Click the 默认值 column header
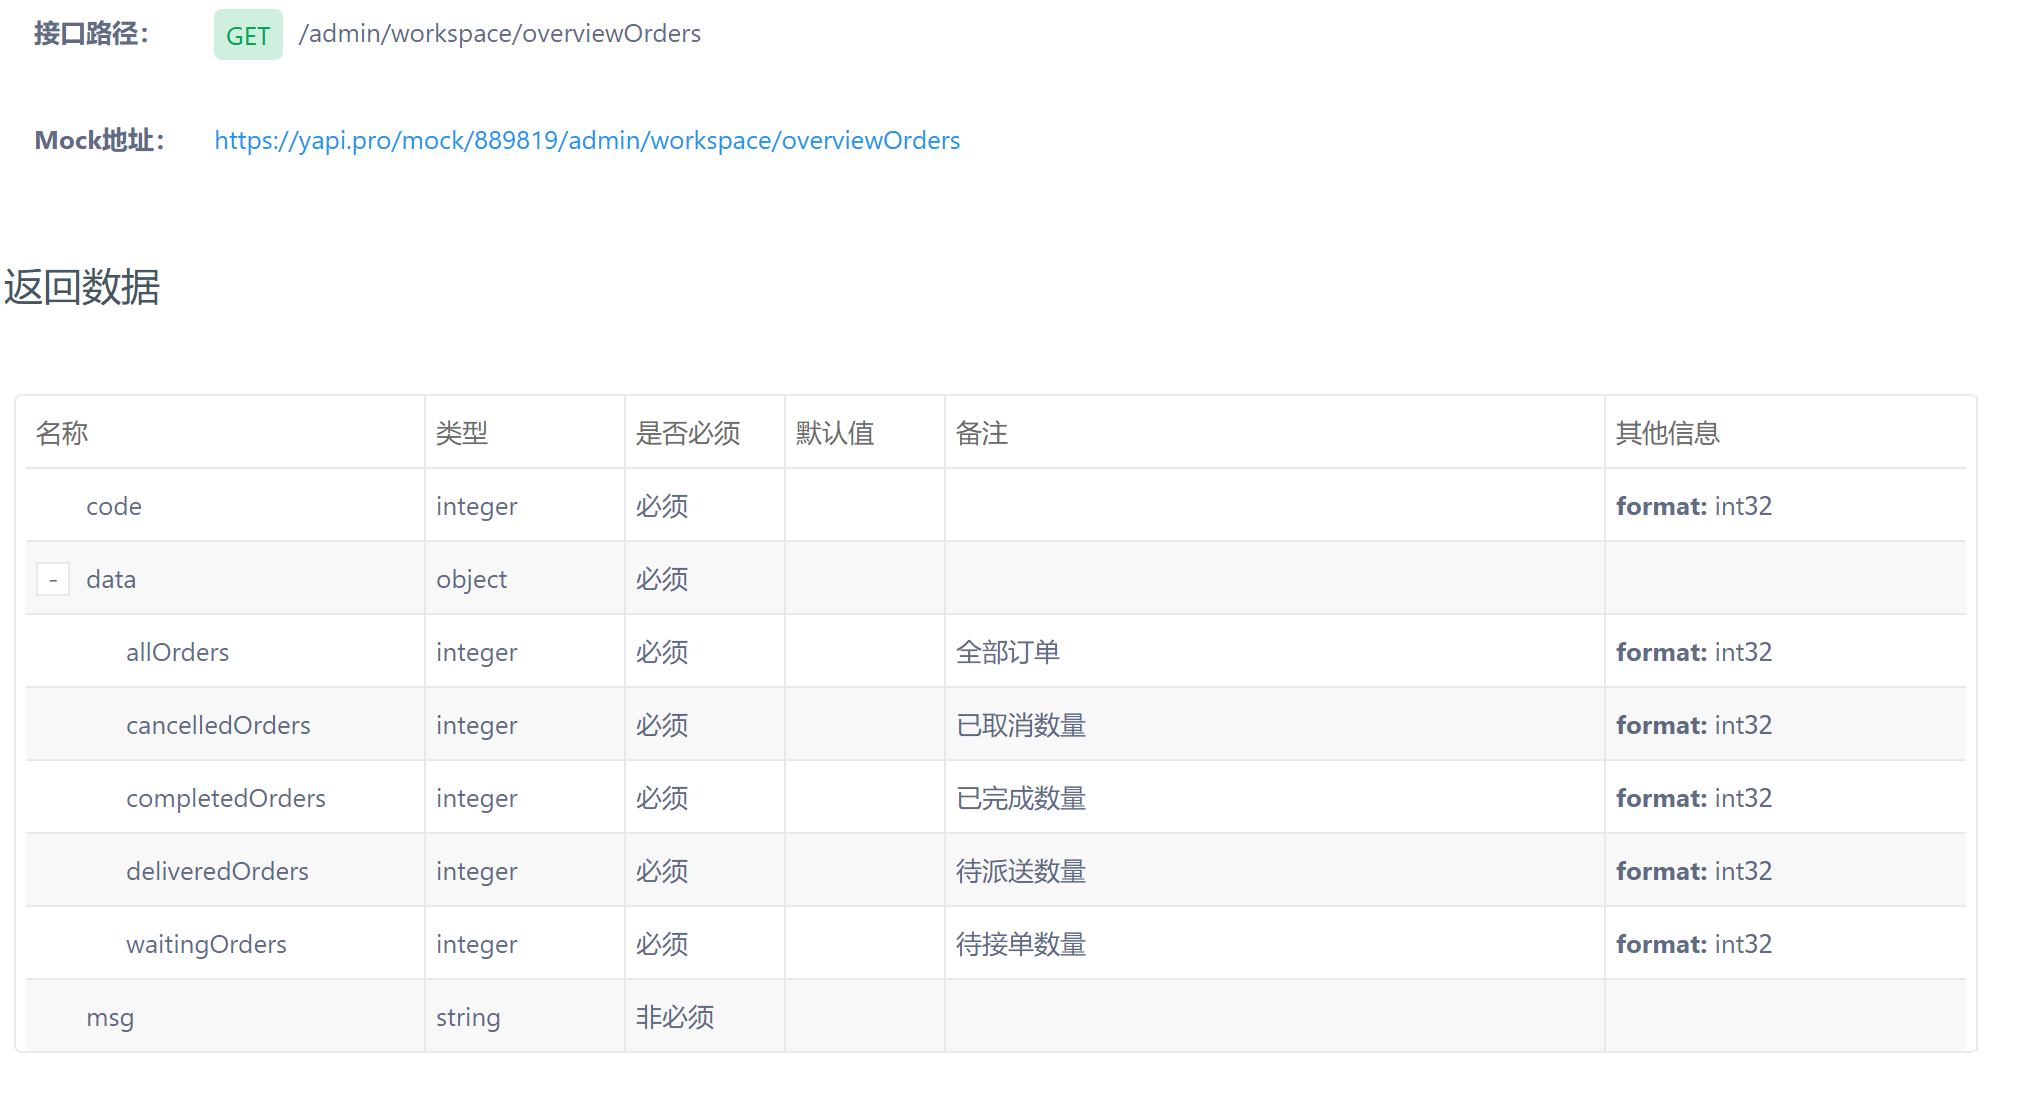The image size is (2018, 1114). point(835,433)
